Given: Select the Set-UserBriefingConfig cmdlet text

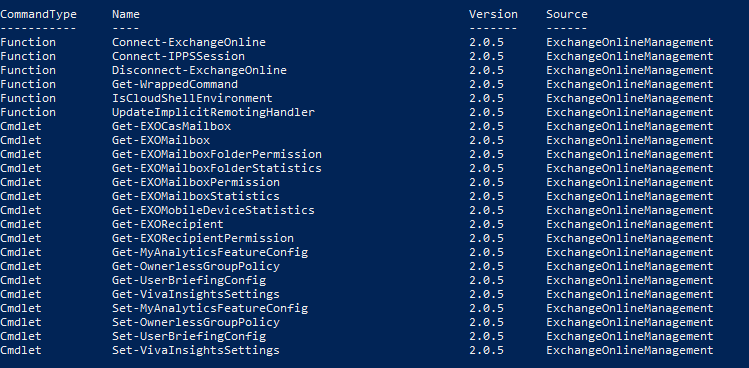Looking at the screenshot, I should tap(189, 336).
